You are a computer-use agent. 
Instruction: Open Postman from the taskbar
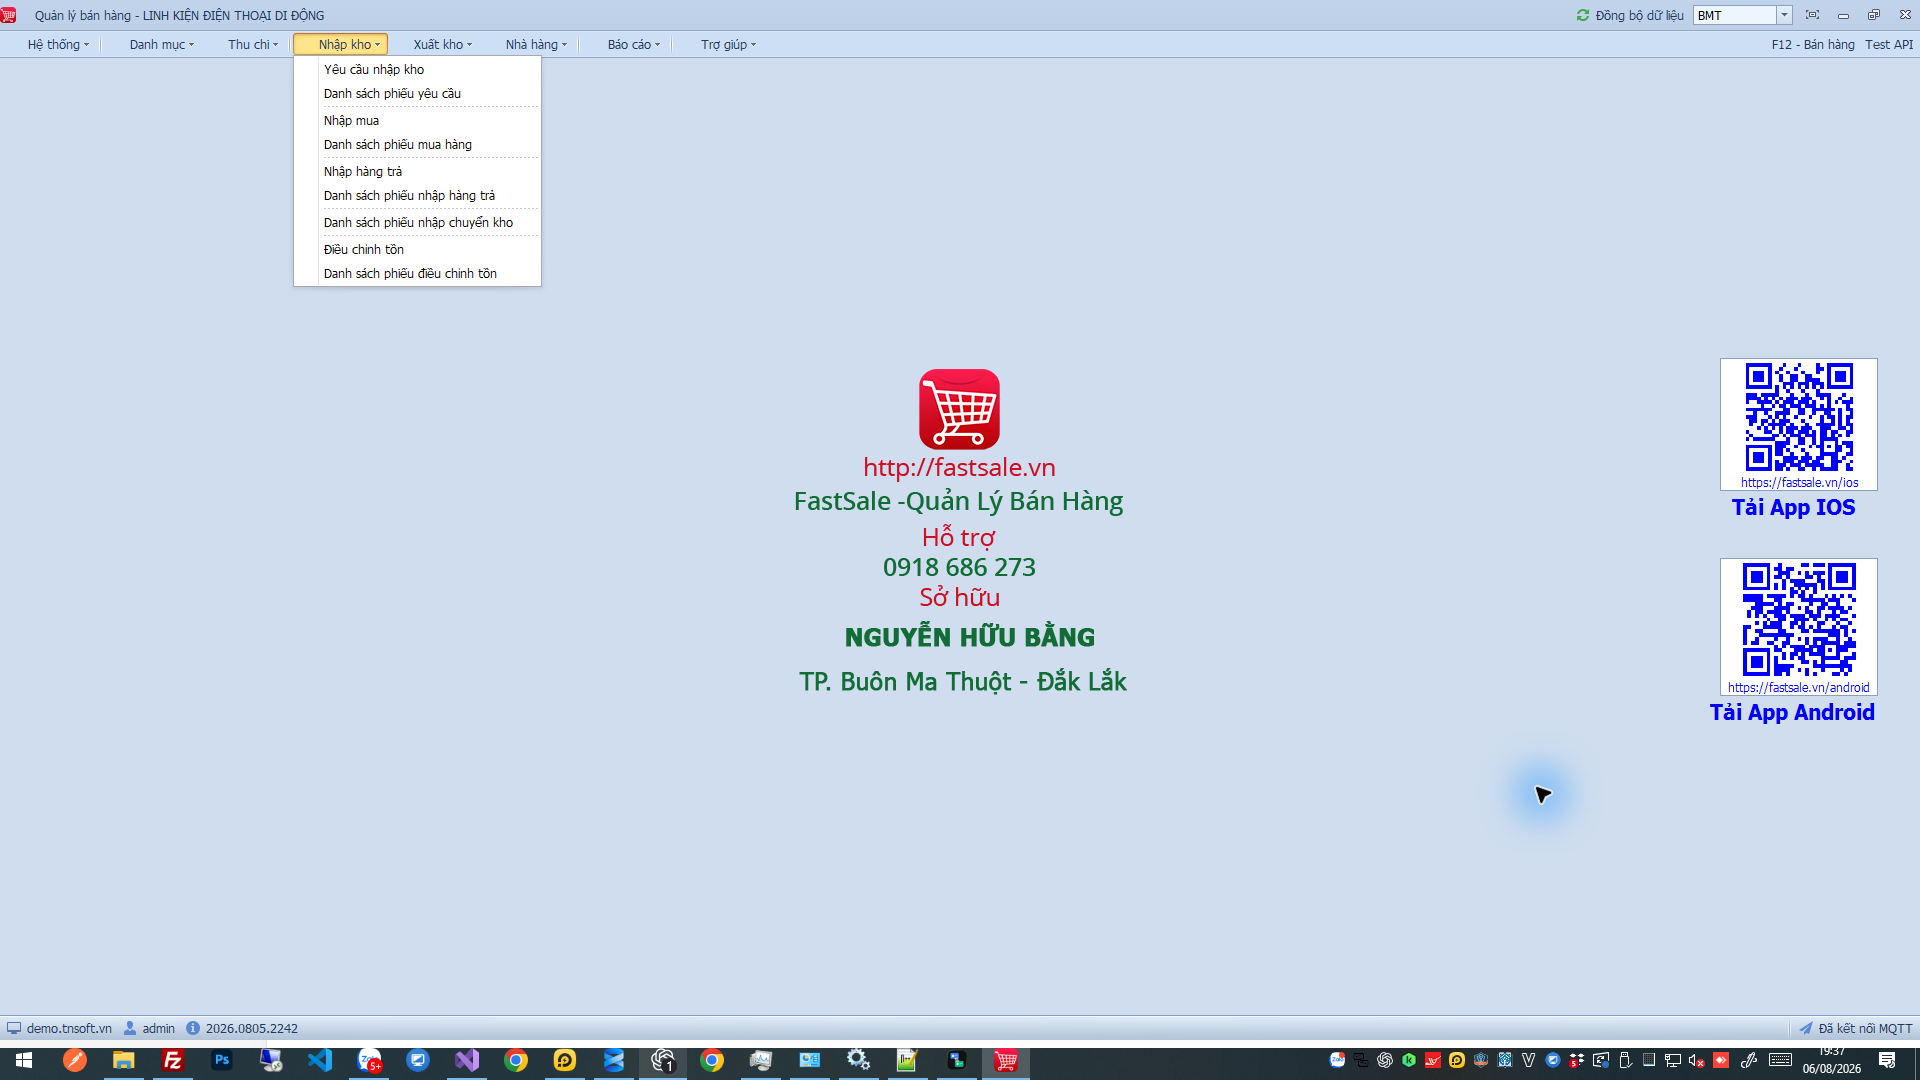[x=75, y=1060]
